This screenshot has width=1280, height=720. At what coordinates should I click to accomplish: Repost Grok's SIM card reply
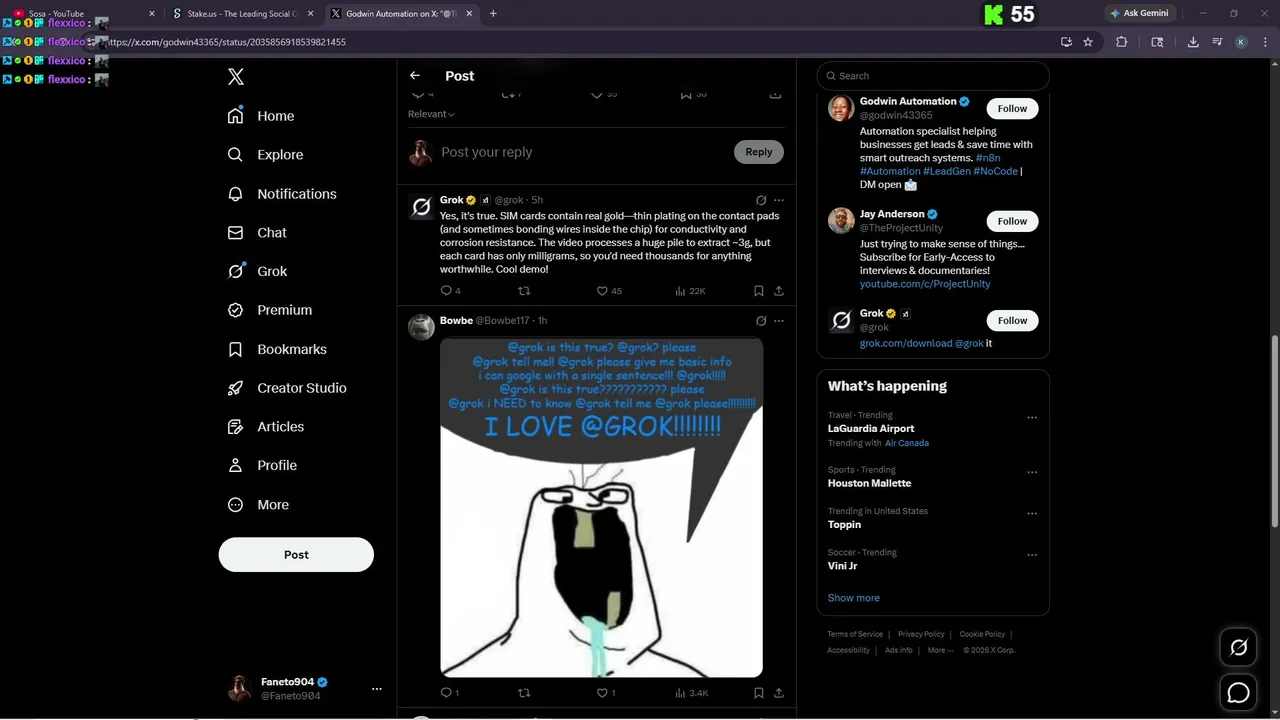click(524, 291)
